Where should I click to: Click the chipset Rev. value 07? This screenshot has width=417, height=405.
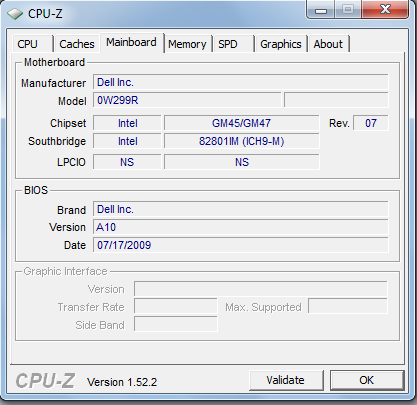click(x=371, y=123)
